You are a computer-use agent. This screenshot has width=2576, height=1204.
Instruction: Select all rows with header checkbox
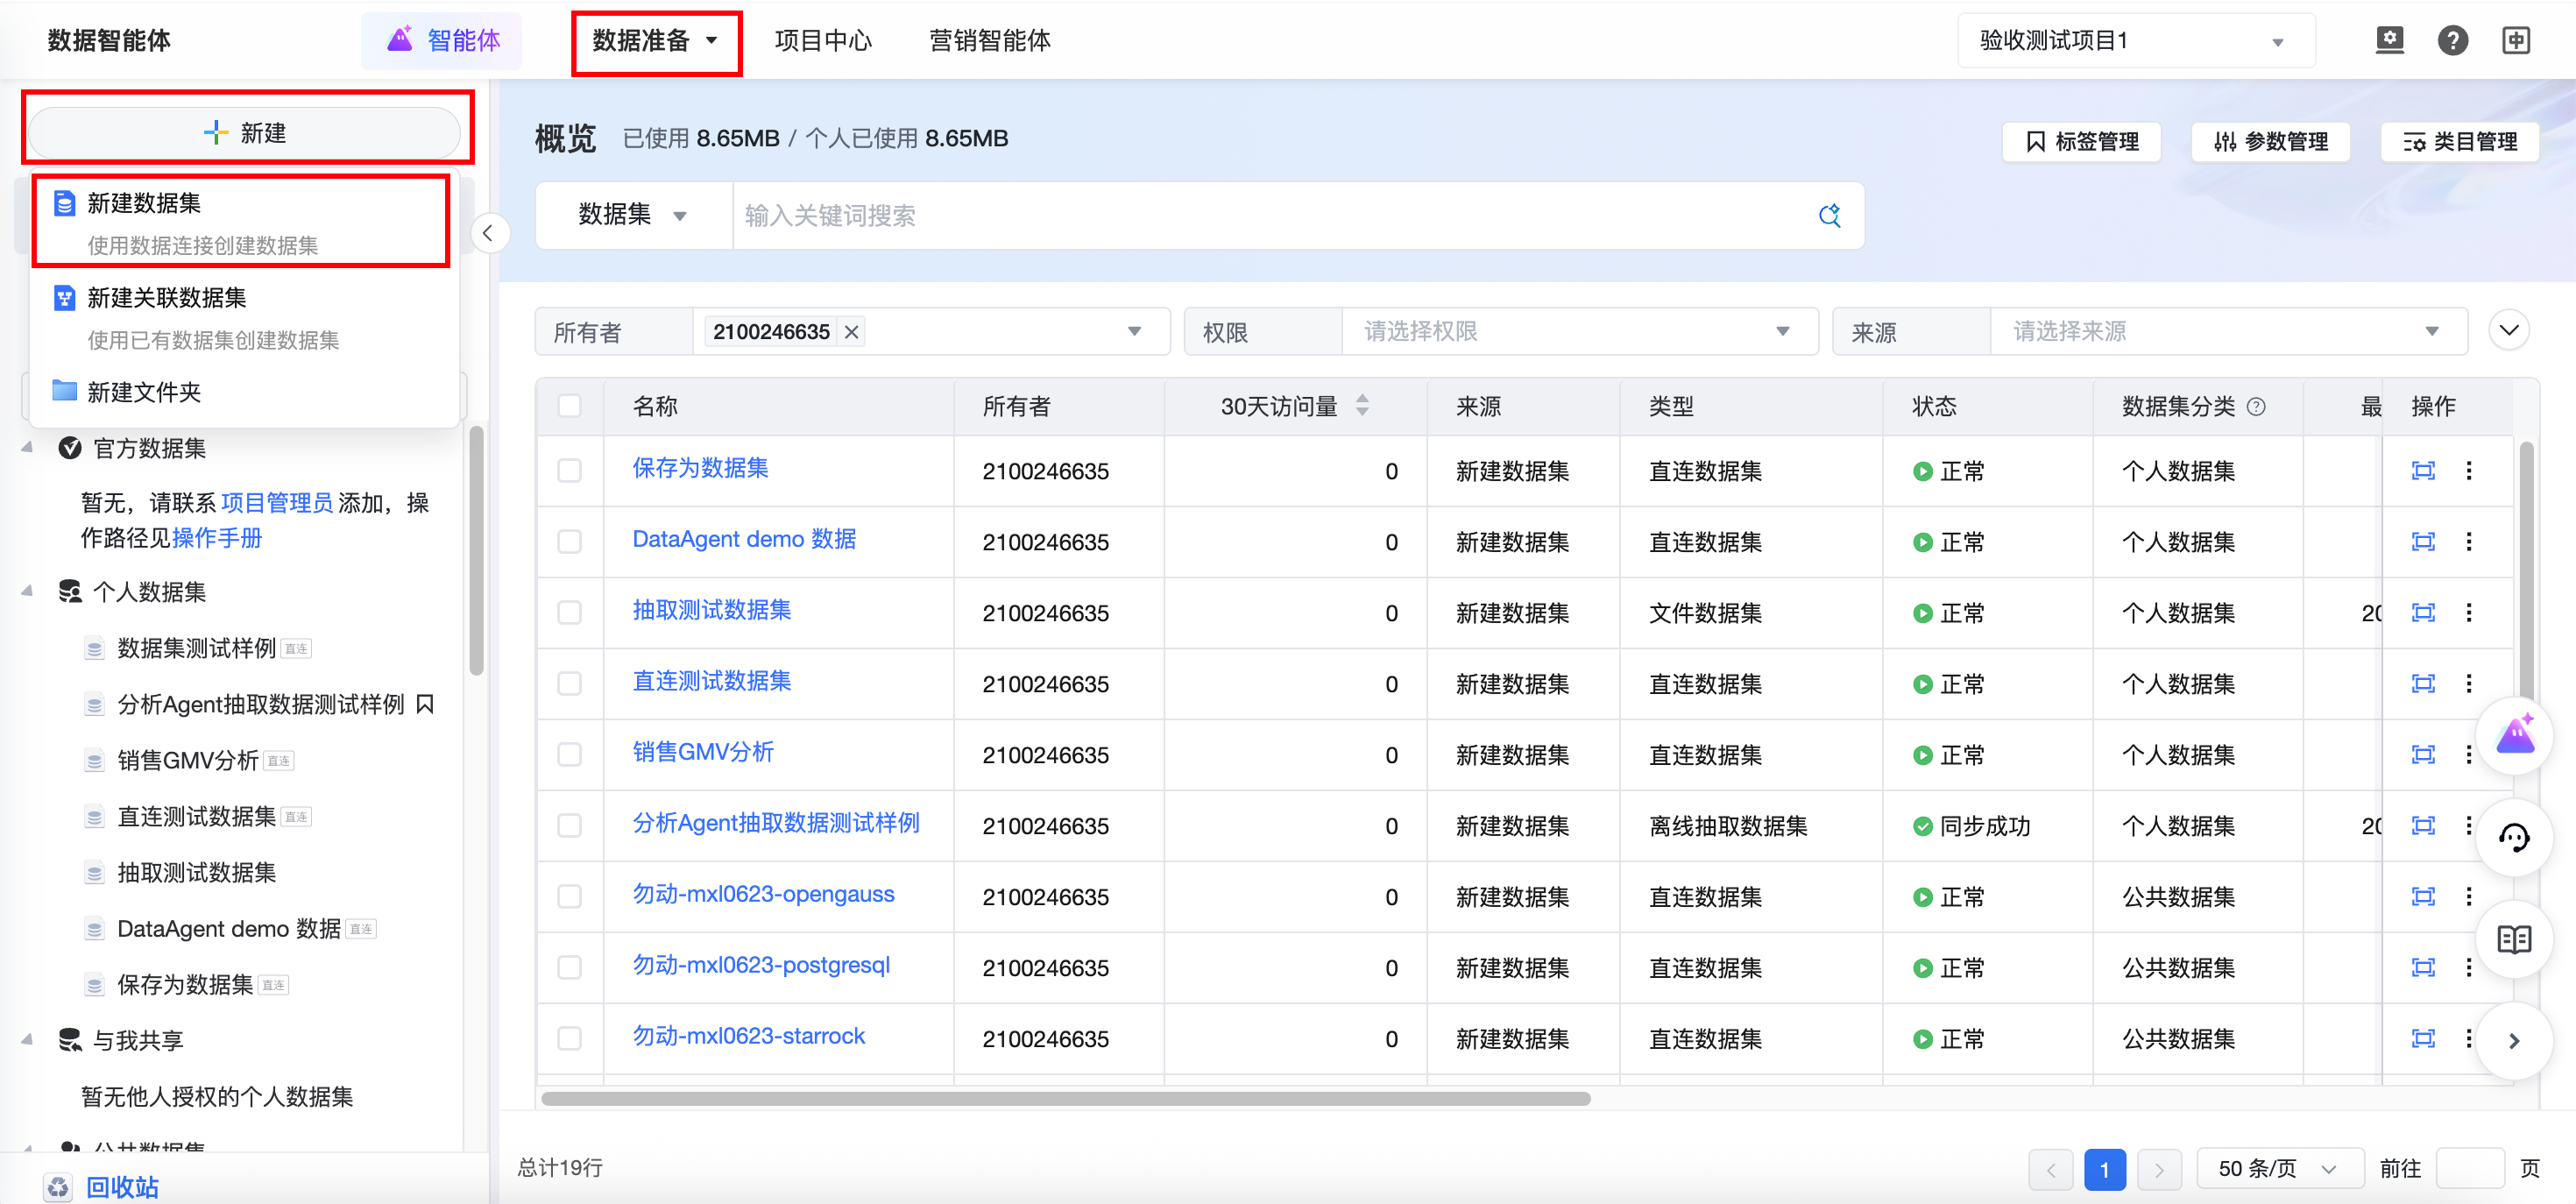pyautogui.click(x=569, y=406)
